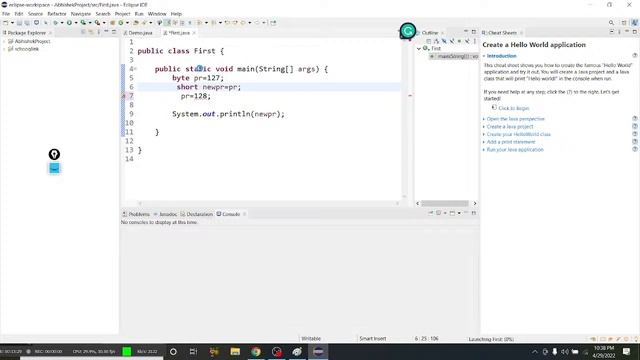Toggle Hide Static Members icon in Outline toolbar

pyautogui.click(x=452, y=41)
